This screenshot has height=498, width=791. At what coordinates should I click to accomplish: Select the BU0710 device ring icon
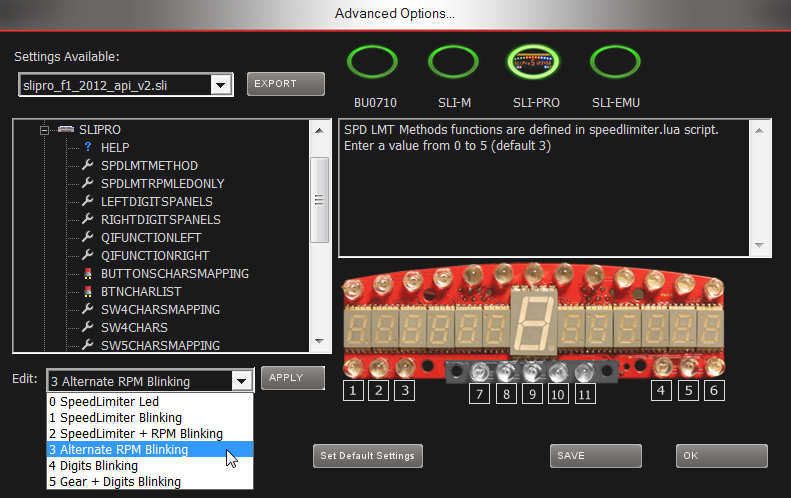[x=372, y=62]
